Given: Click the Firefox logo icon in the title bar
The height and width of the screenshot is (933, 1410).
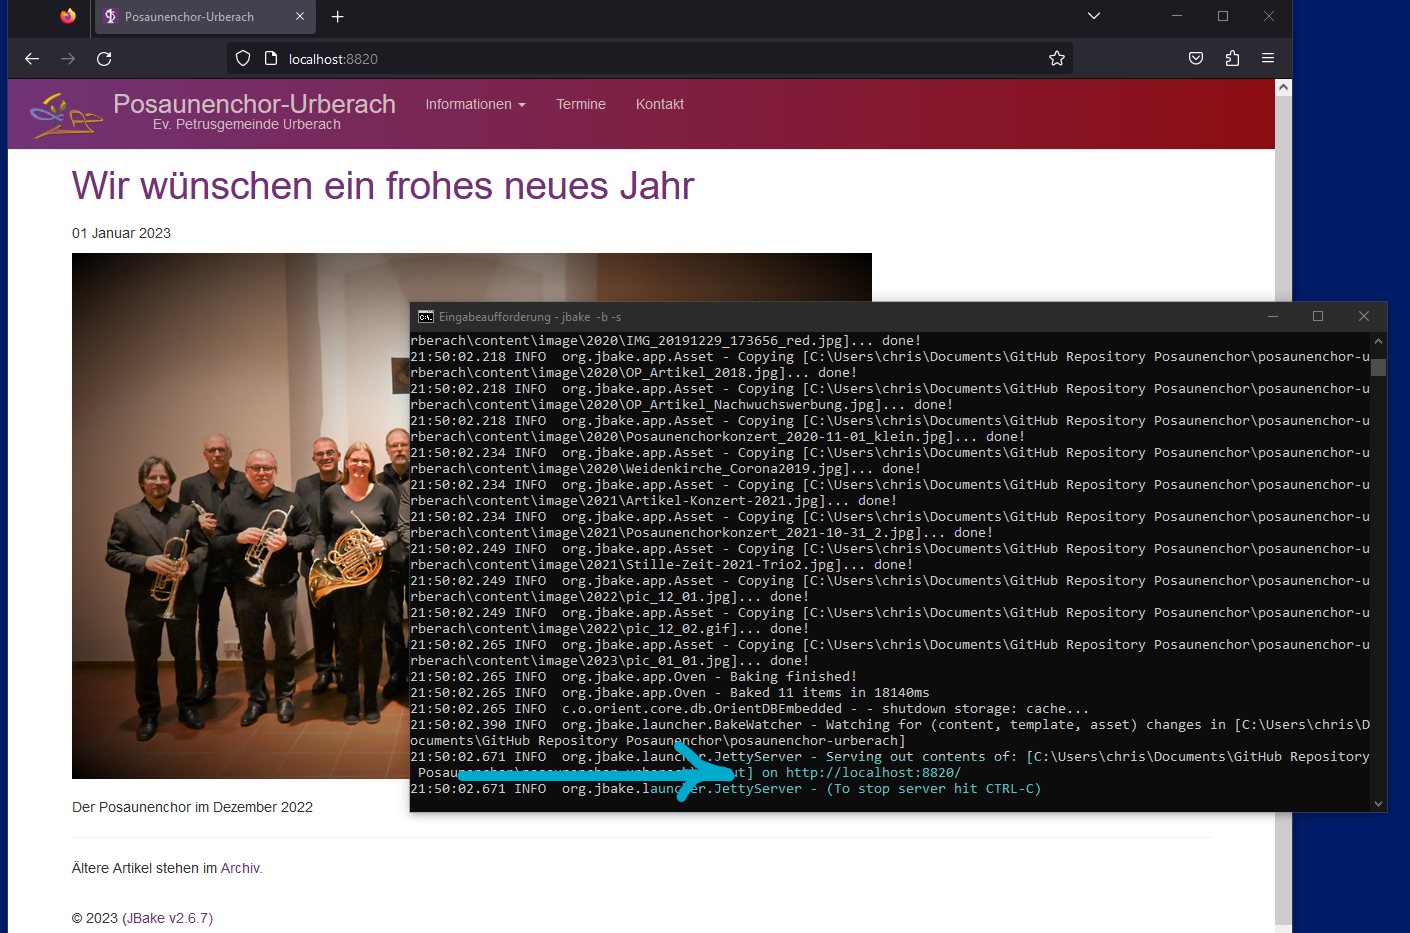Looking at the screenshot, I should [68, 16].
